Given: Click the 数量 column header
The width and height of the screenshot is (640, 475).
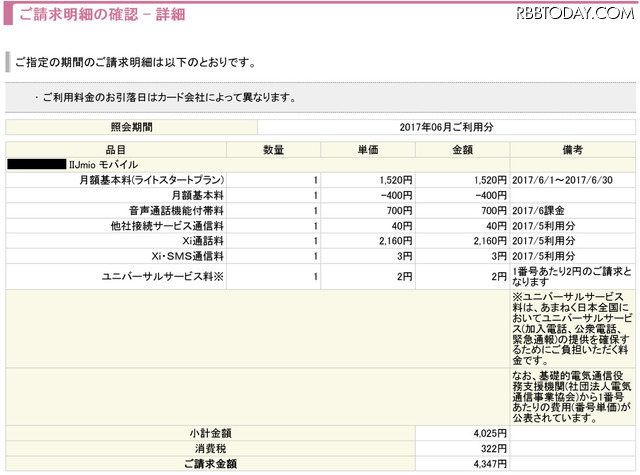Looking at the screenshot, I should point(273,149).
